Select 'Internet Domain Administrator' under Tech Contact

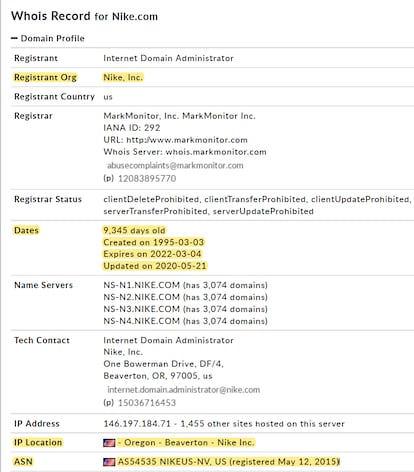168,340
